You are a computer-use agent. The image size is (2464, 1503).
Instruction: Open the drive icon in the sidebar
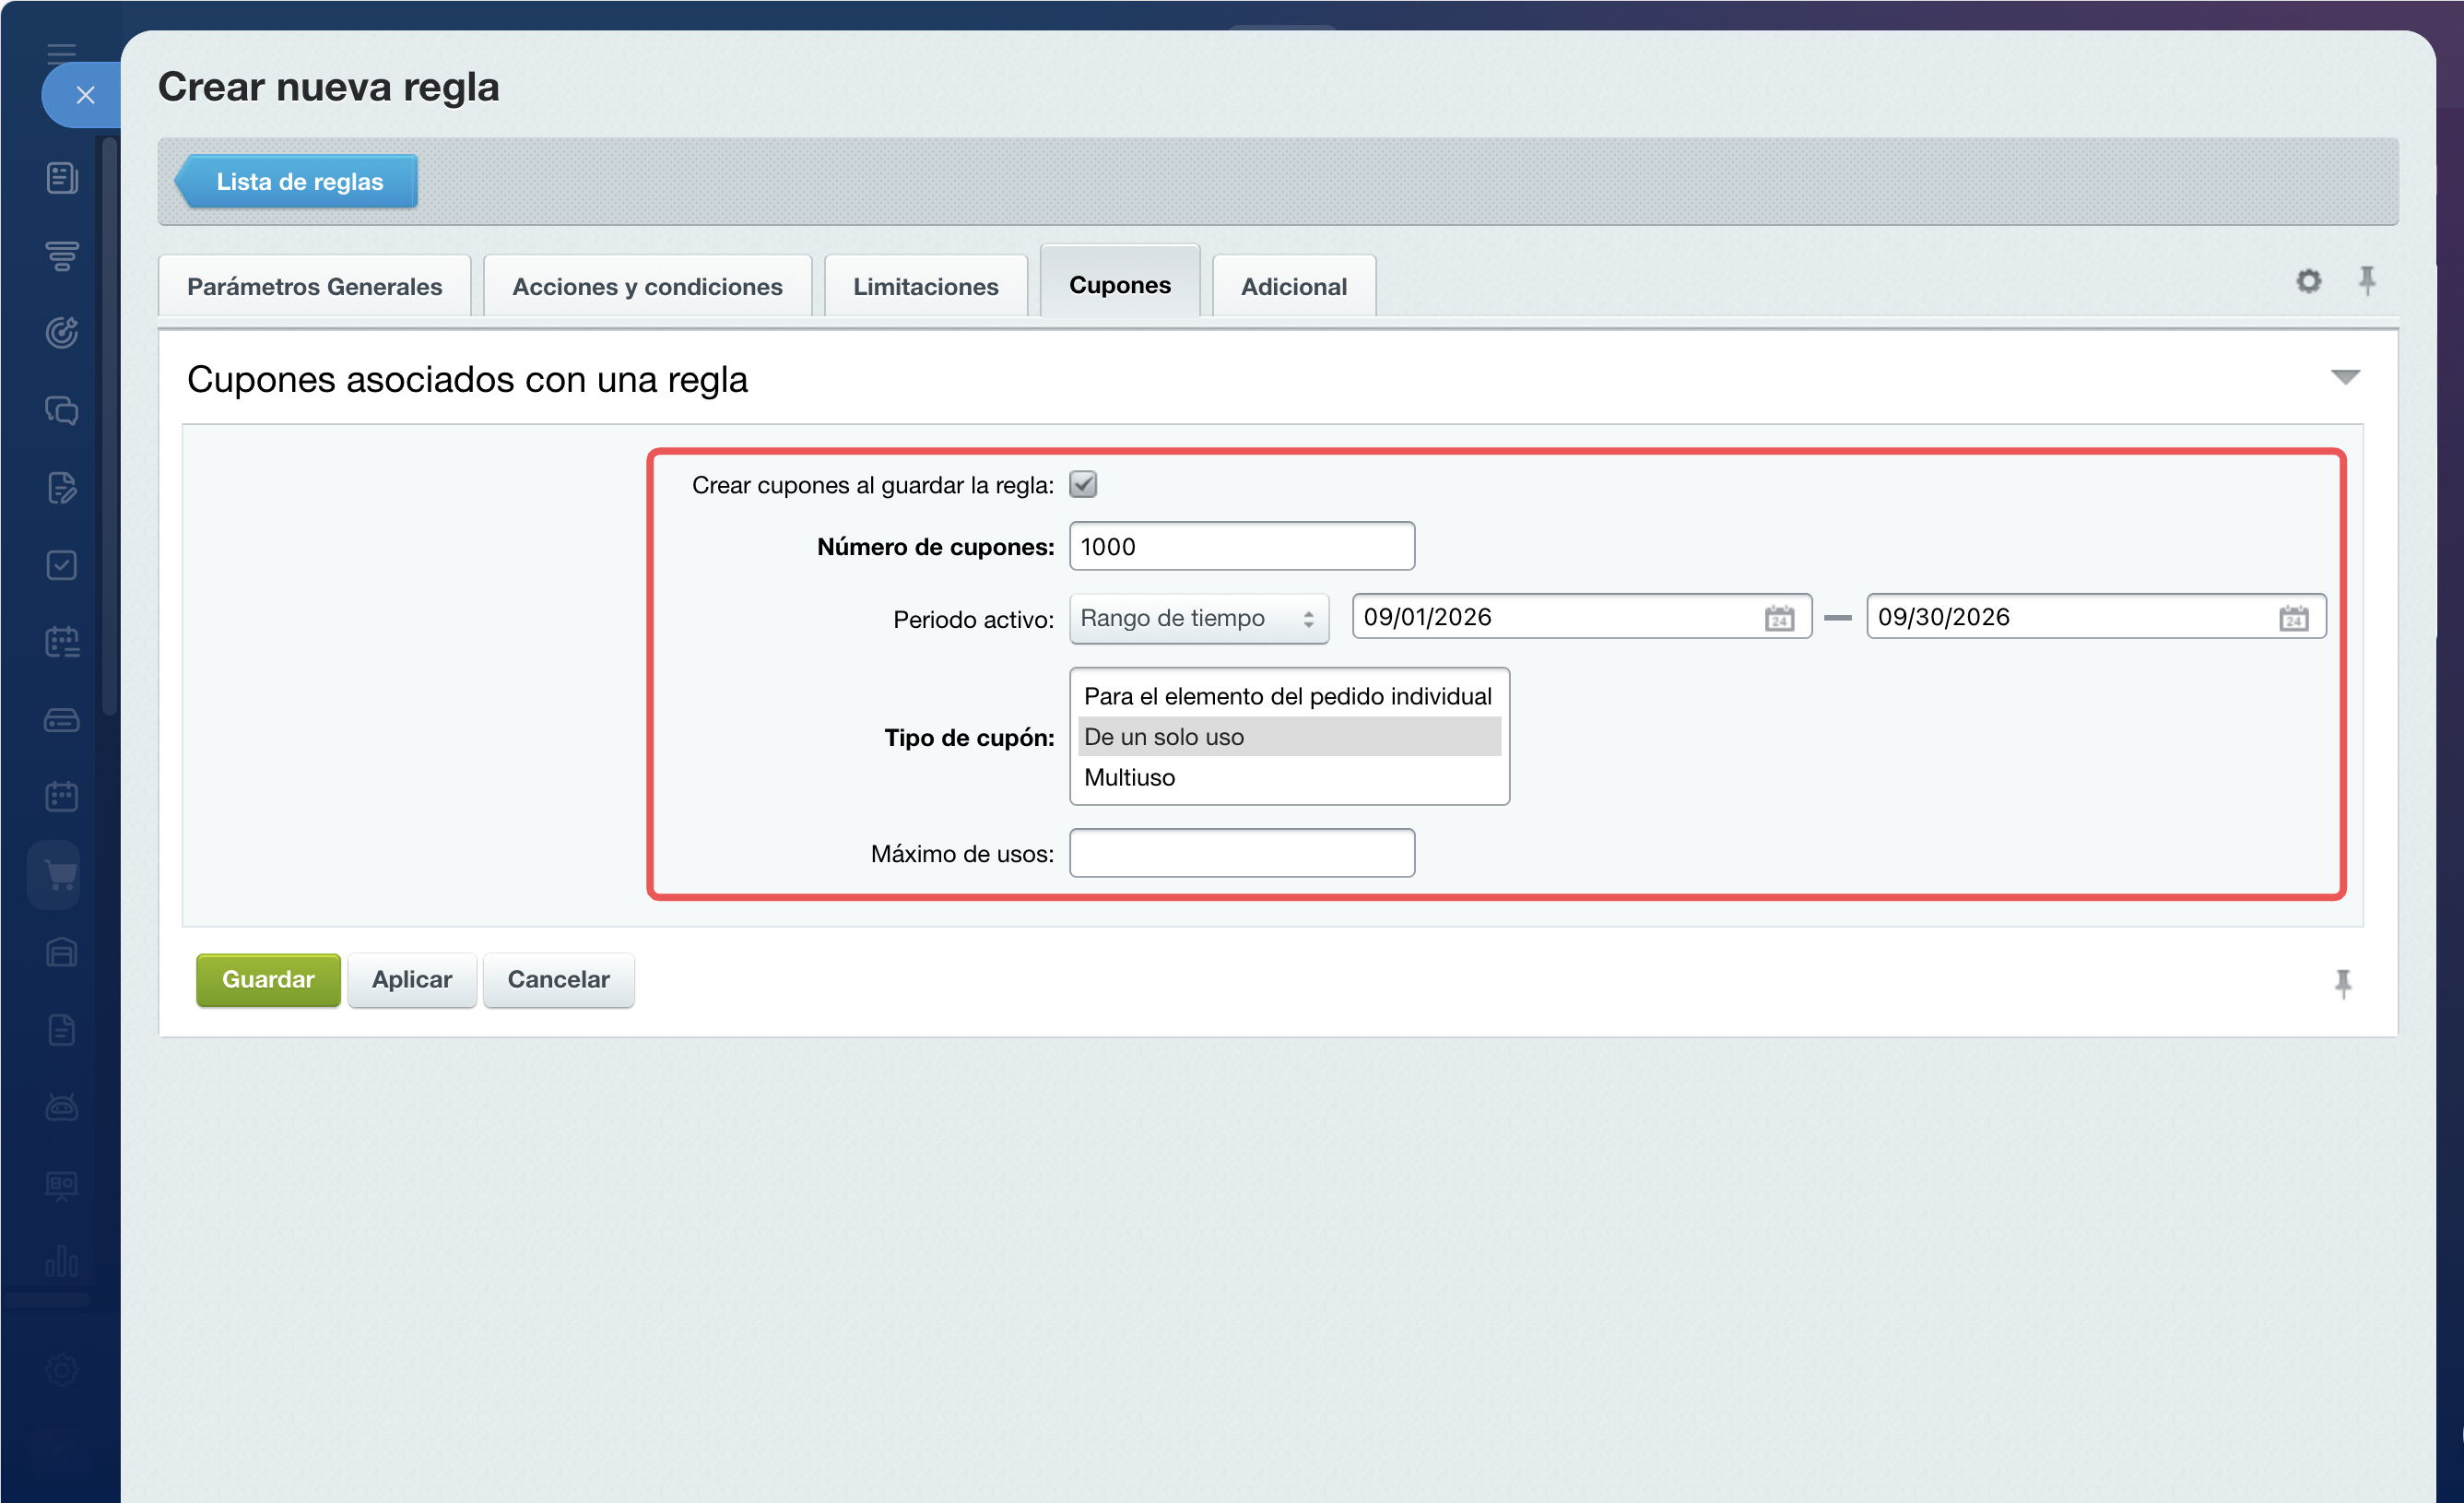point(62,720)
